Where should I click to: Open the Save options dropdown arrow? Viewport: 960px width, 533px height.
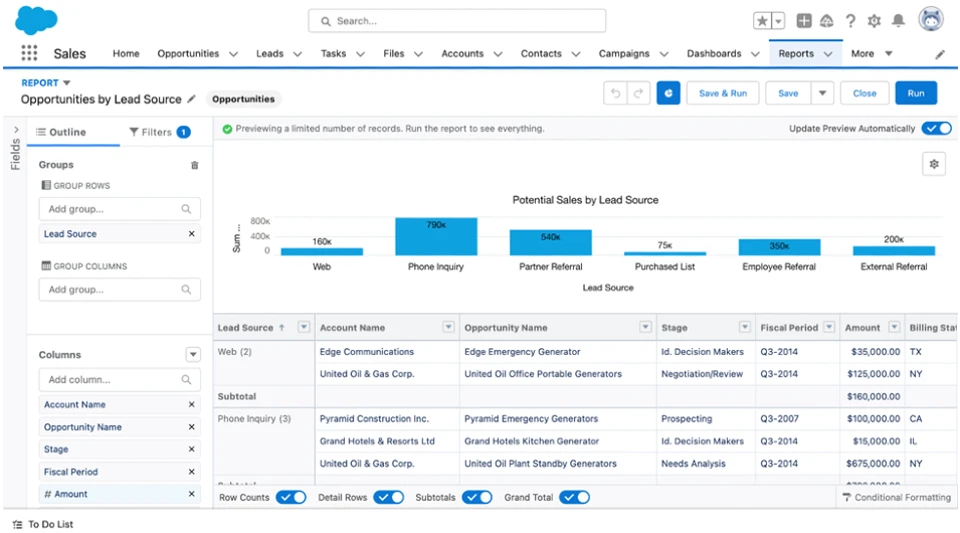(822, 93)
